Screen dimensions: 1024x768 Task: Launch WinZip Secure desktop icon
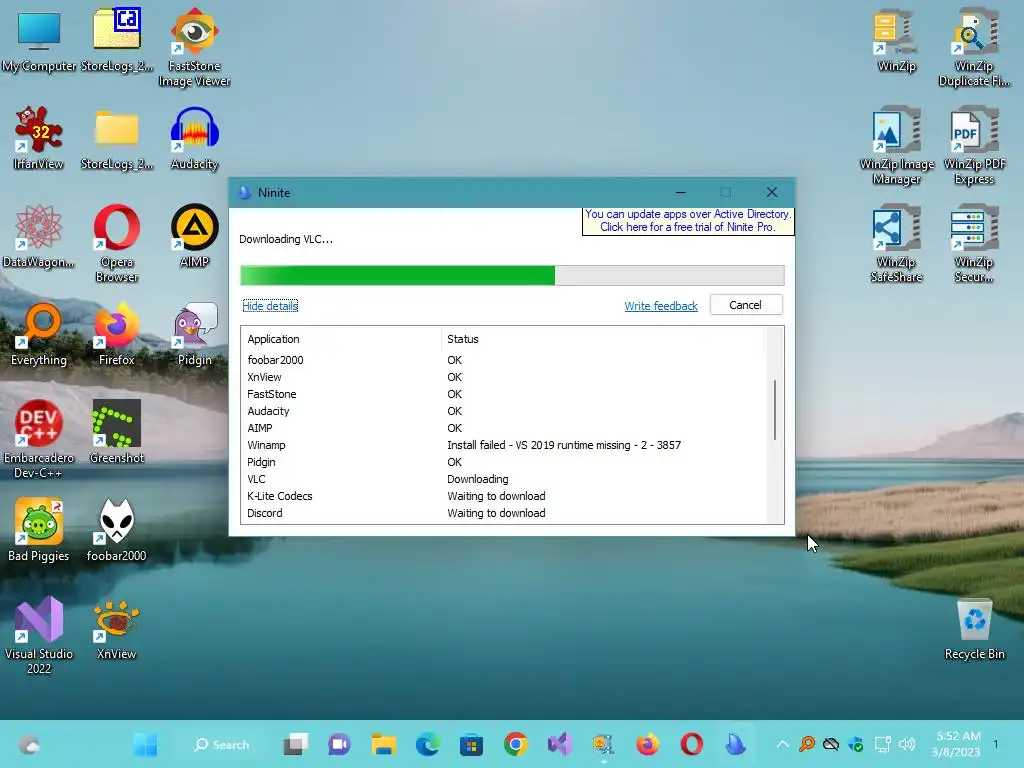coord(974,243)
